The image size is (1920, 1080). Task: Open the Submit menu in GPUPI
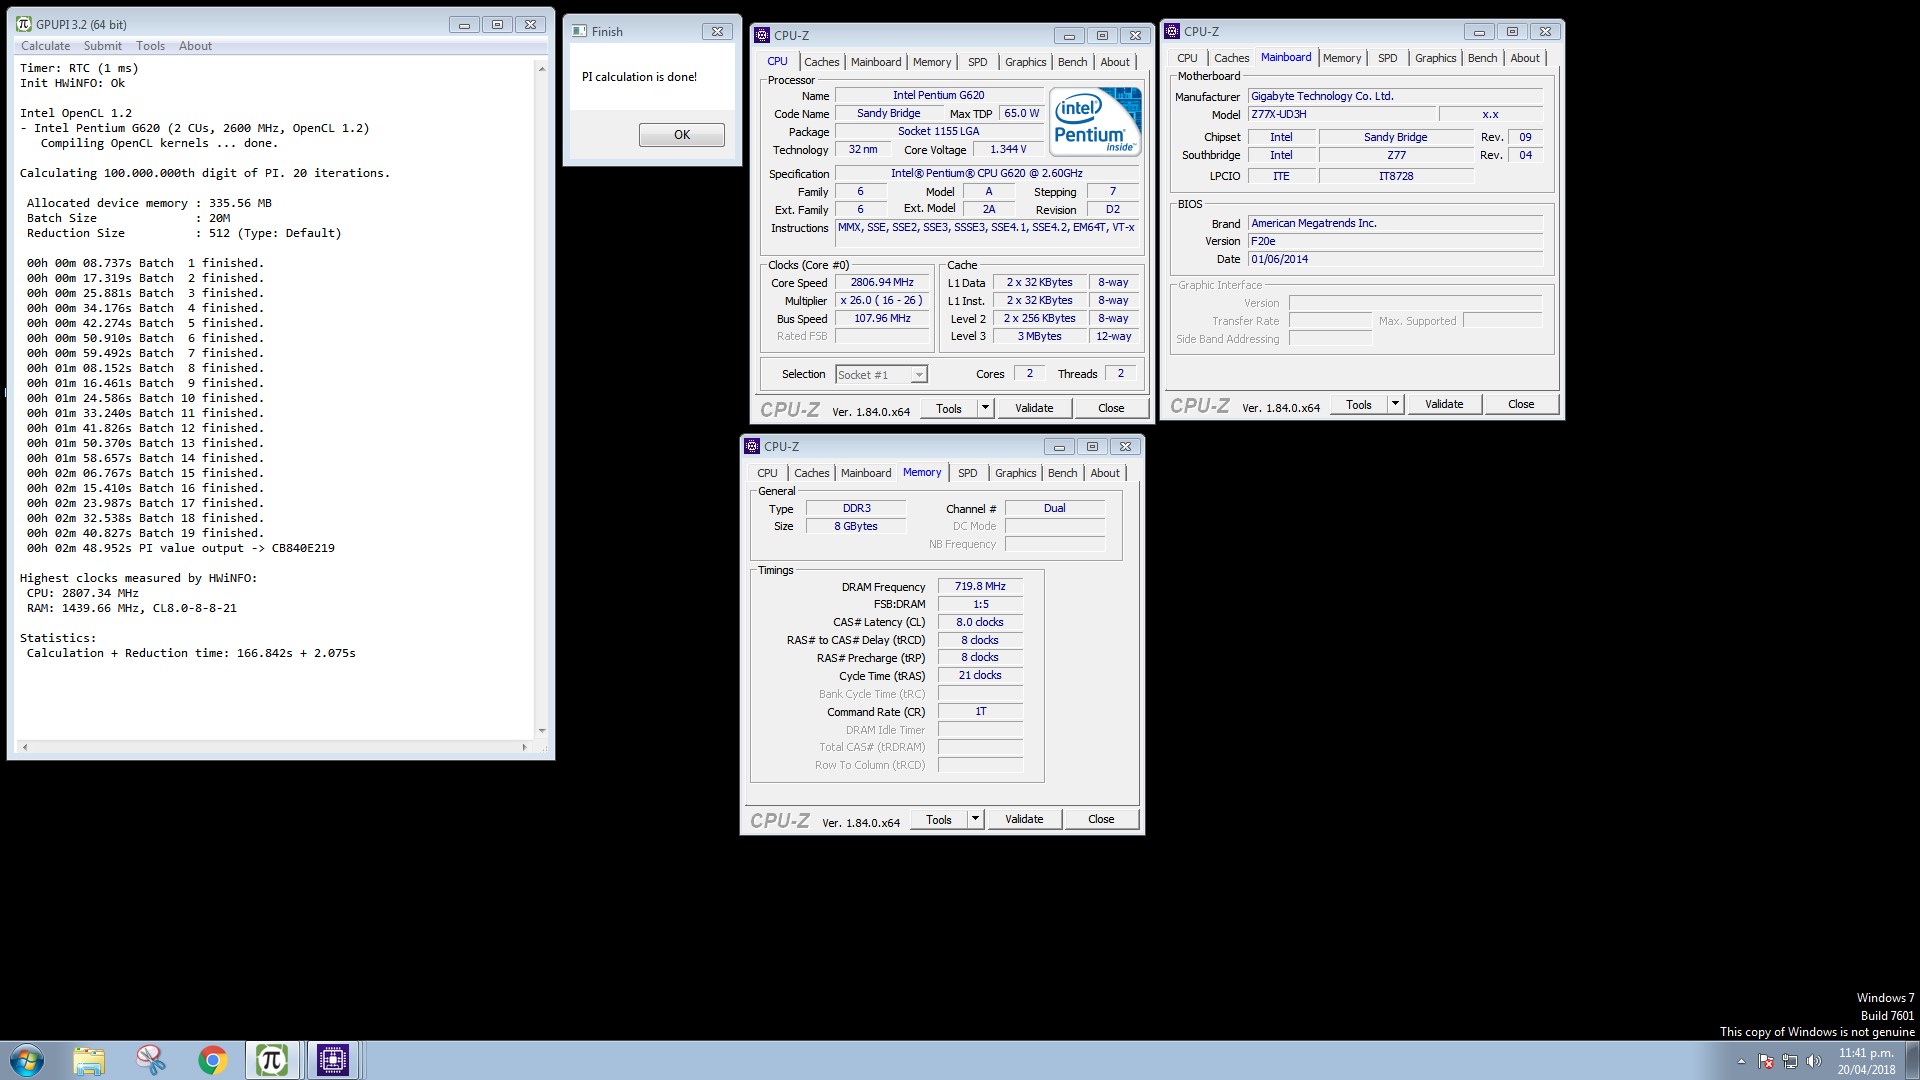pos(103,46)
